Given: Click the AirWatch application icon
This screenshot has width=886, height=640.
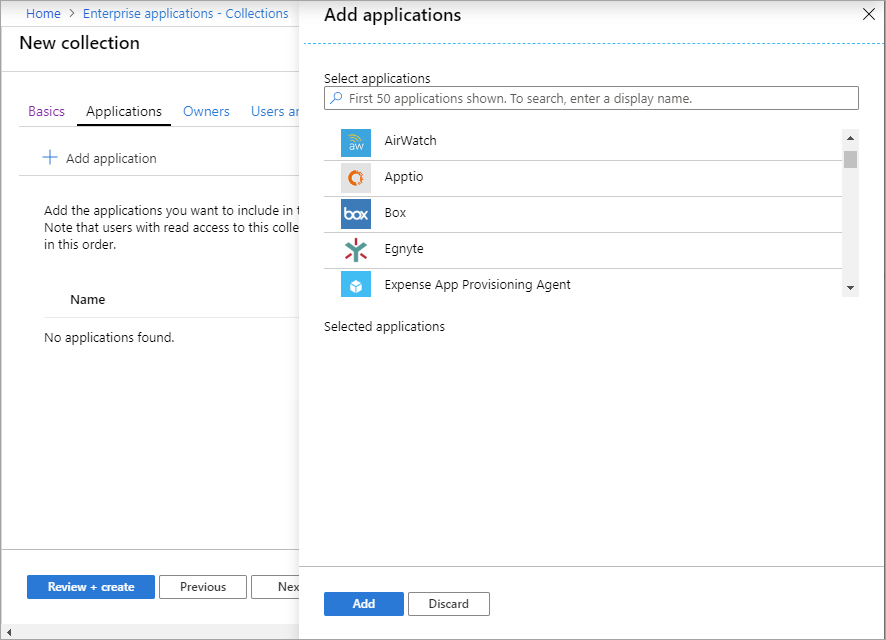Looking at the screenshot, I should tap(355, 142).
